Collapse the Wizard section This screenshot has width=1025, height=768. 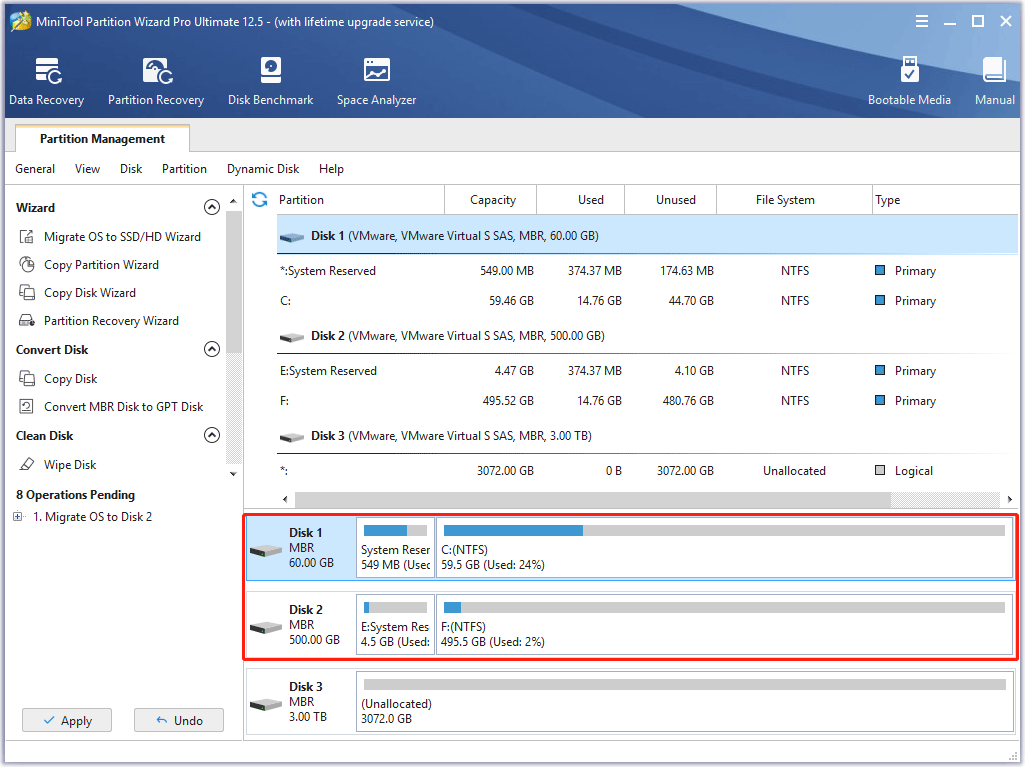coord(212,207)
